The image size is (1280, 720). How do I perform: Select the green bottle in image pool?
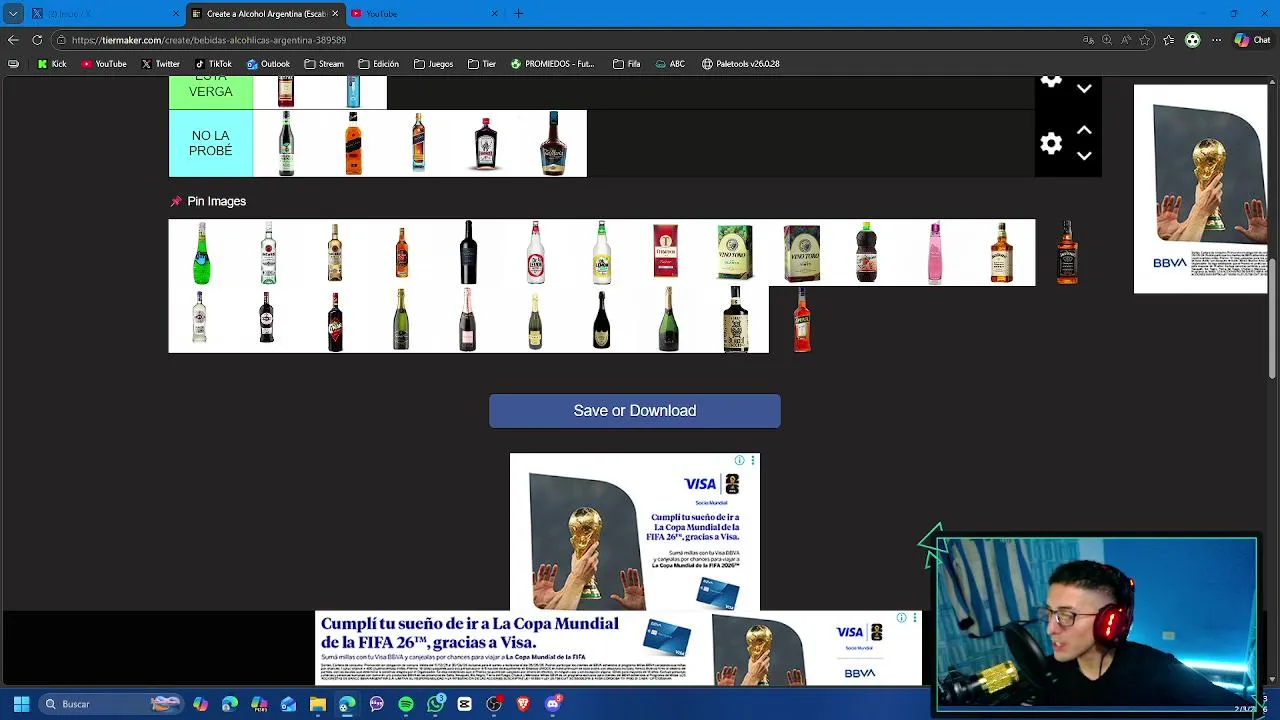coord(202,253)
